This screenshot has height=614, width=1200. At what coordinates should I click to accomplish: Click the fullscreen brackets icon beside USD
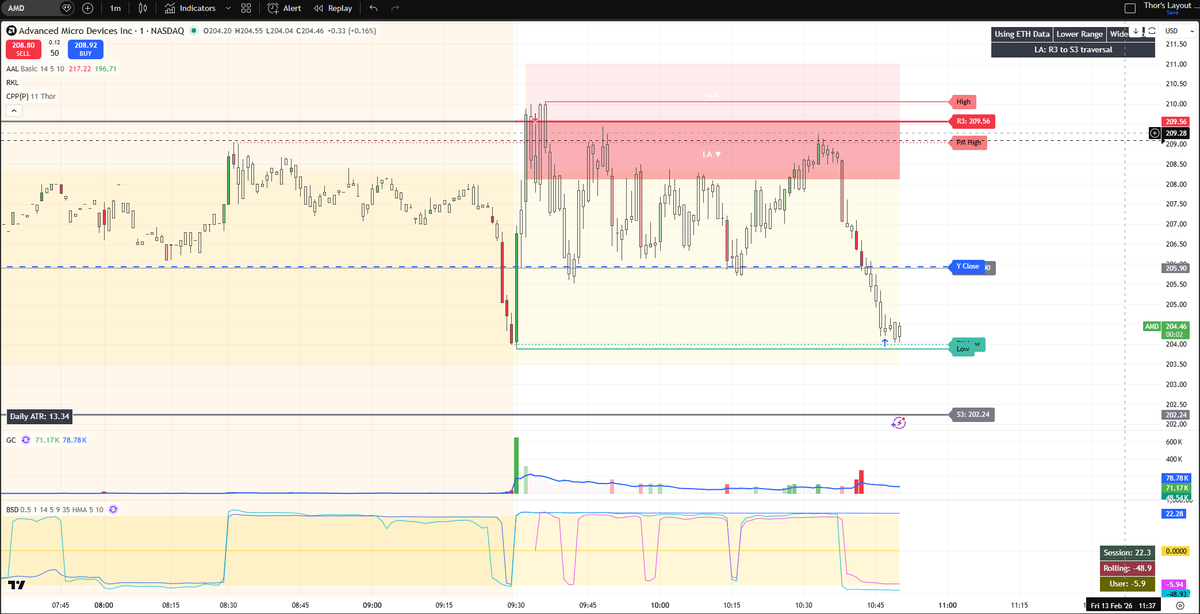pyautogui.click(x=1154, y=33)
